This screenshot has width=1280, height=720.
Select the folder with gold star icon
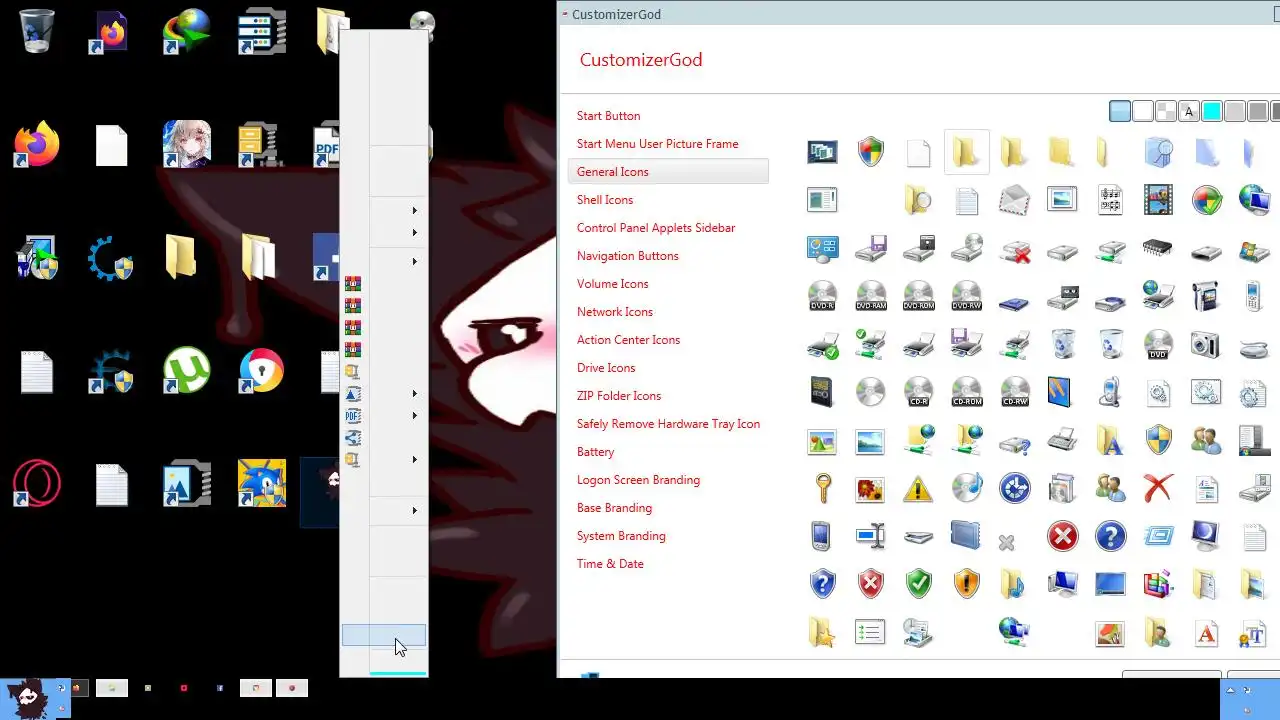tap(822, 632)
